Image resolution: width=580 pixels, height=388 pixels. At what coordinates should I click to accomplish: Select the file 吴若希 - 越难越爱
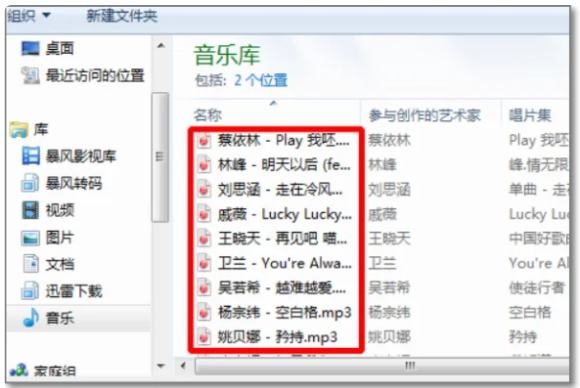click(x=282, y=287)
